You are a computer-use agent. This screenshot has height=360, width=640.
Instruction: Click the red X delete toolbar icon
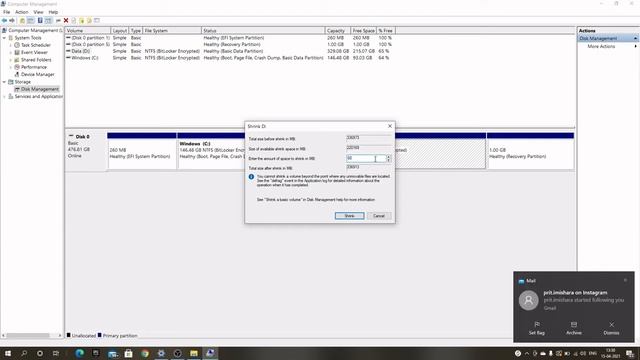coord(66,20)
